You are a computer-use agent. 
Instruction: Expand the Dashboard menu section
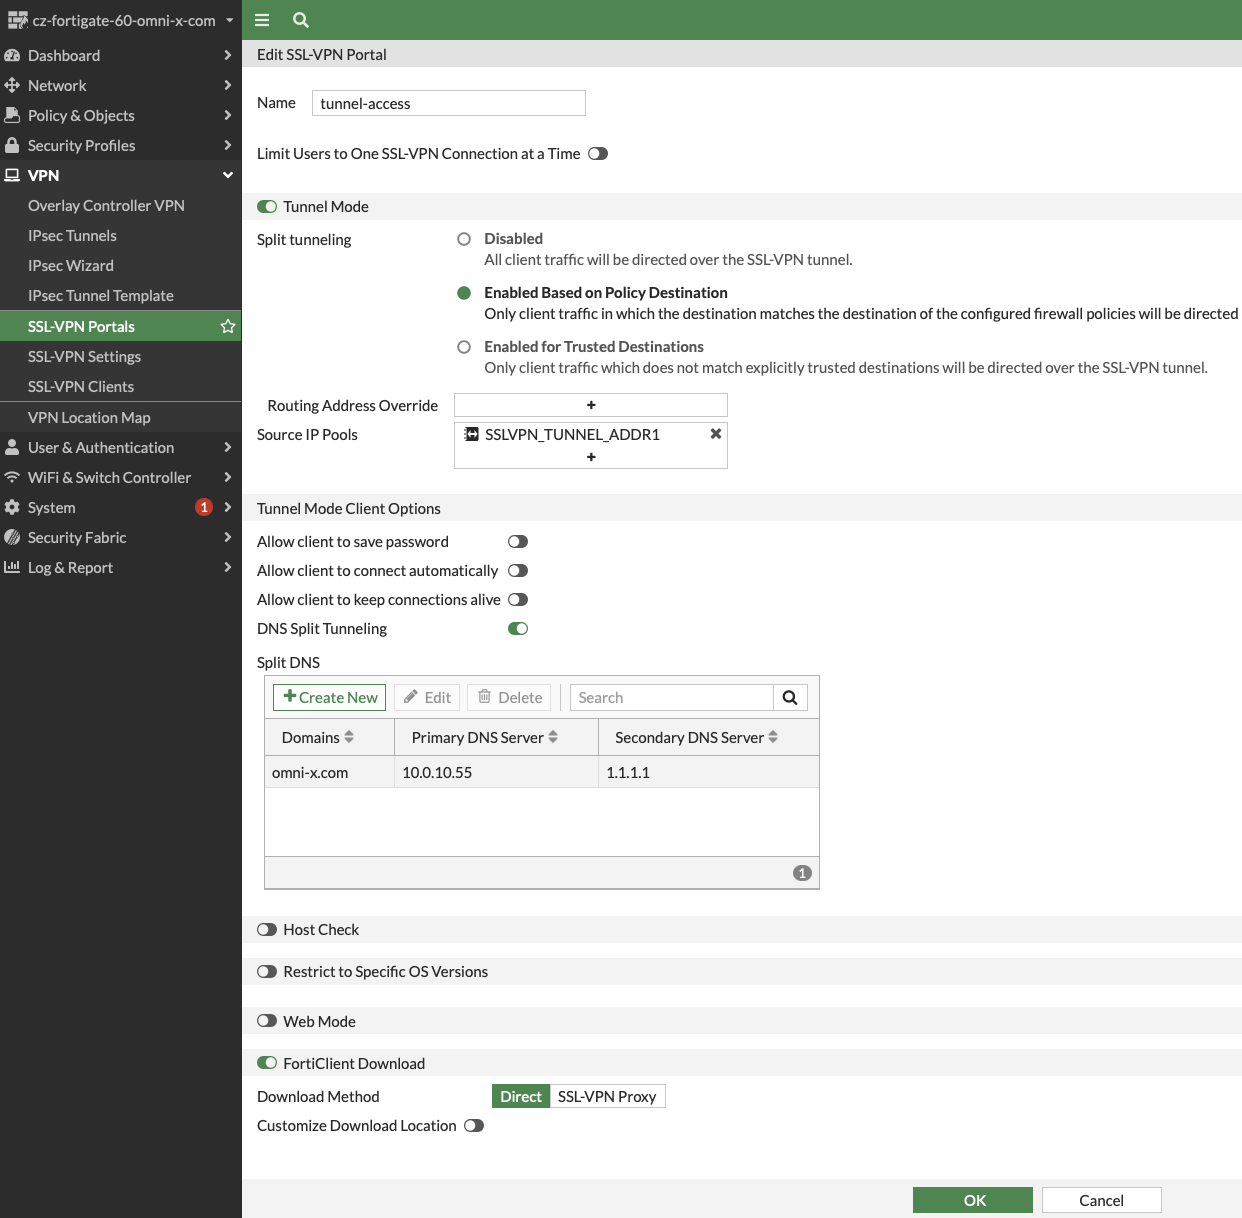point(120,56)
